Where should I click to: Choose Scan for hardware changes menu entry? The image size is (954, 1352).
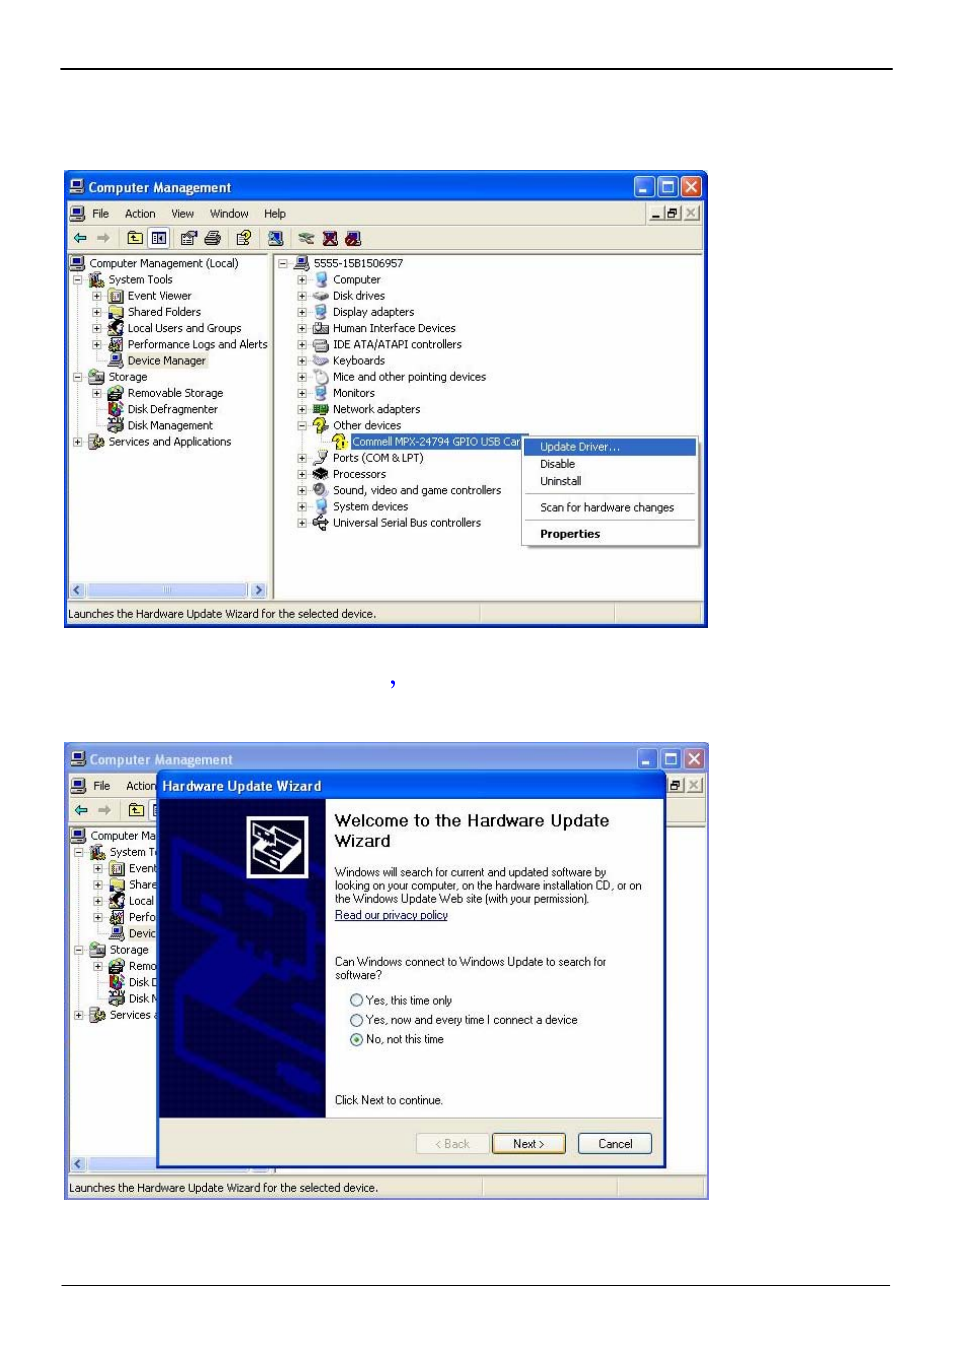609,508
